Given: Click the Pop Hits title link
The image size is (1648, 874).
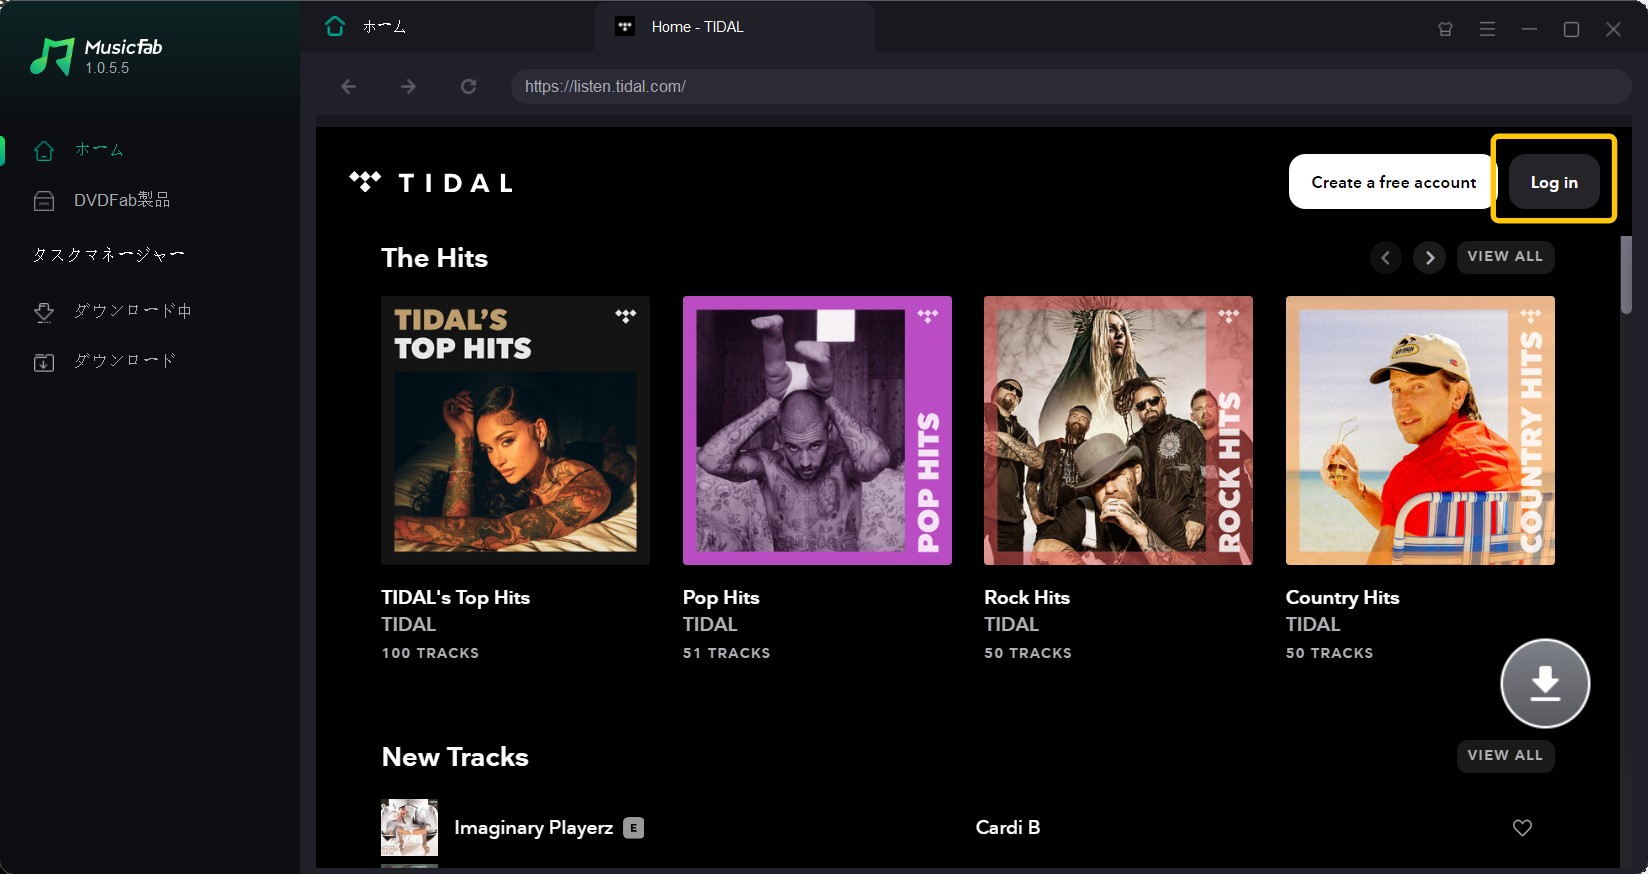Looking at the screenshot, I should [x=721, y=598].
